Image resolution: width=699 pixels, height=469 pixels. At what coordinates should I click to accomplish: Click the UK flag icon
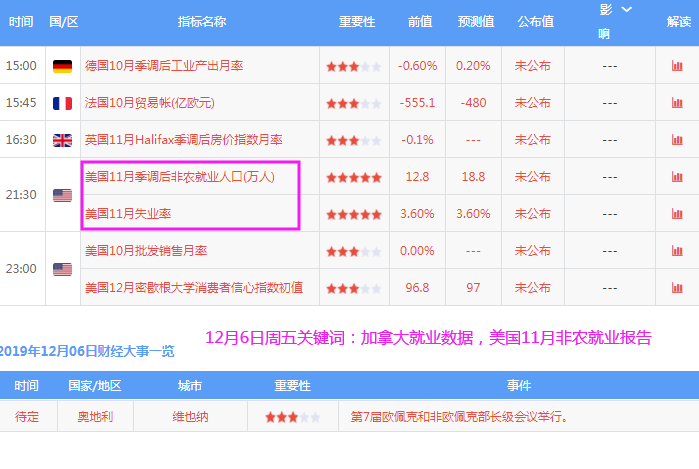click(62, 140)
